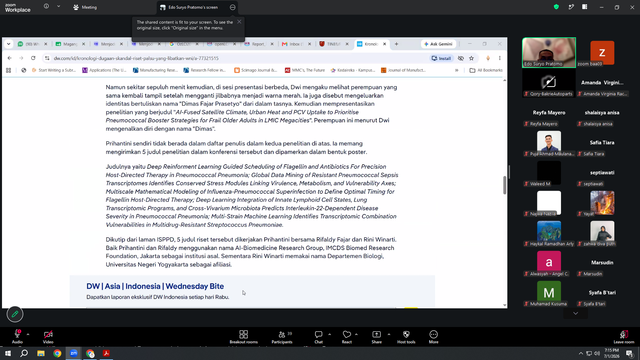This screenshot has width=640, height=360.
Task: Click the browser page vertical scrollbar thumb
Action: click(x=504, y=185)
